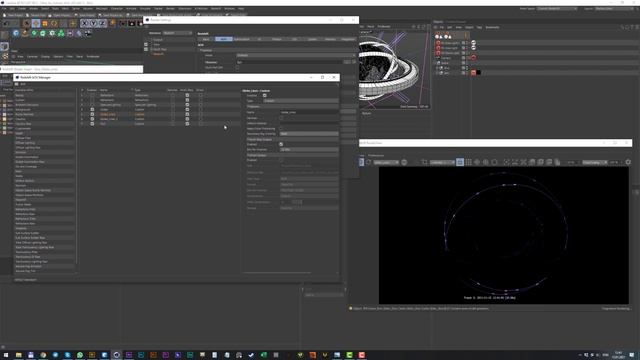
Task: Open Edit menu in AOV Manager
Action: [23, 84]
